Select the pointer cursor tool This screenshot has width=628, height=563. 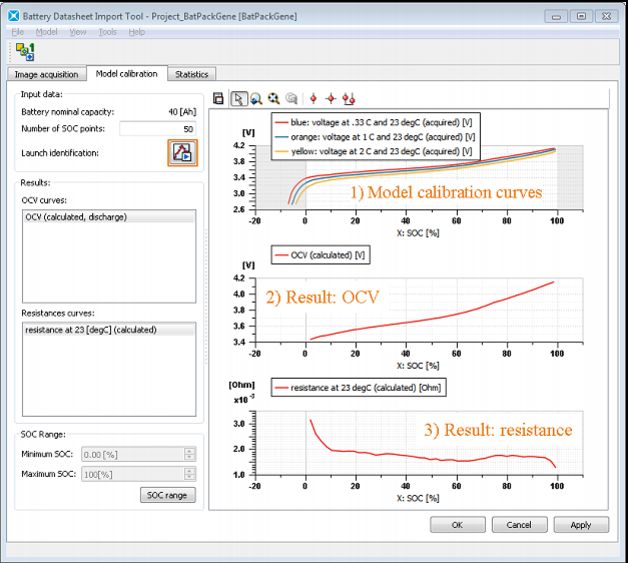click(x=238, y=99)
